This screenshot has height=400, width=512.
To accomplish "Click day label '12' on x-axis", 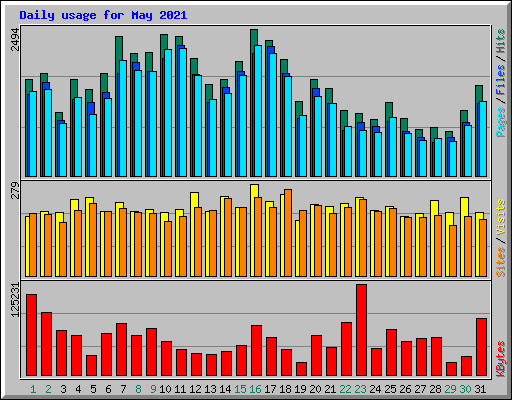I will [x=195, y=389].
